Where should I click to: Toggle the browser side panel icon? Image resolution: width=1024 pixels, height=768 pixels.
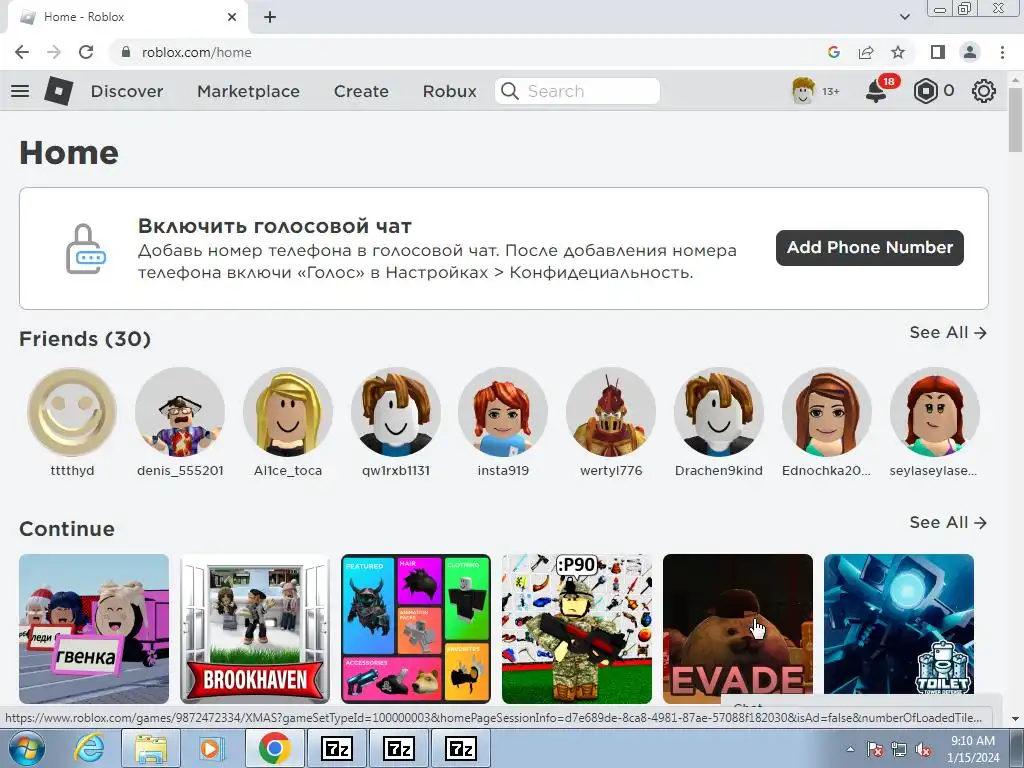(938, 52)
